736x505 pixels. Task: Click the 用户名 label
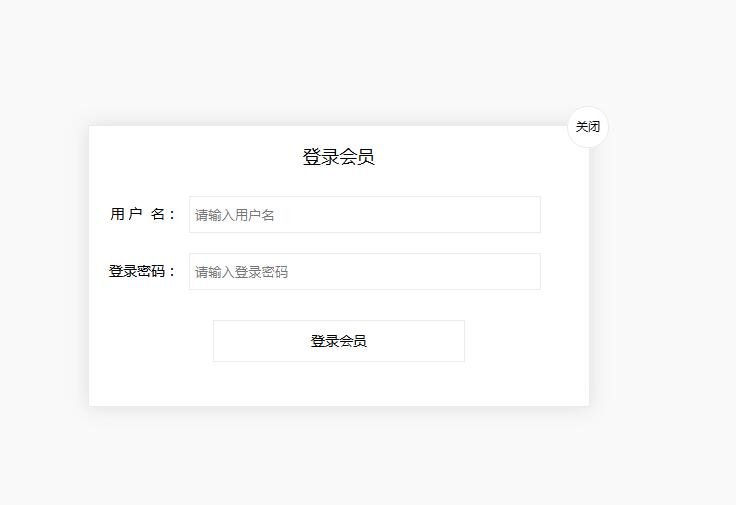(x=143, y=214)
